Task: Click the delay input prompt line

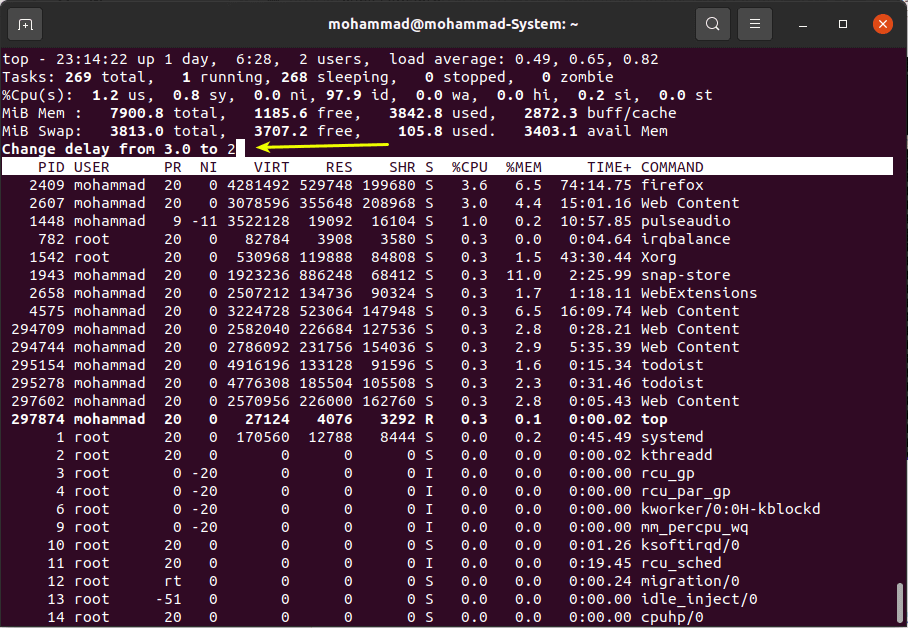Action: 119,149
